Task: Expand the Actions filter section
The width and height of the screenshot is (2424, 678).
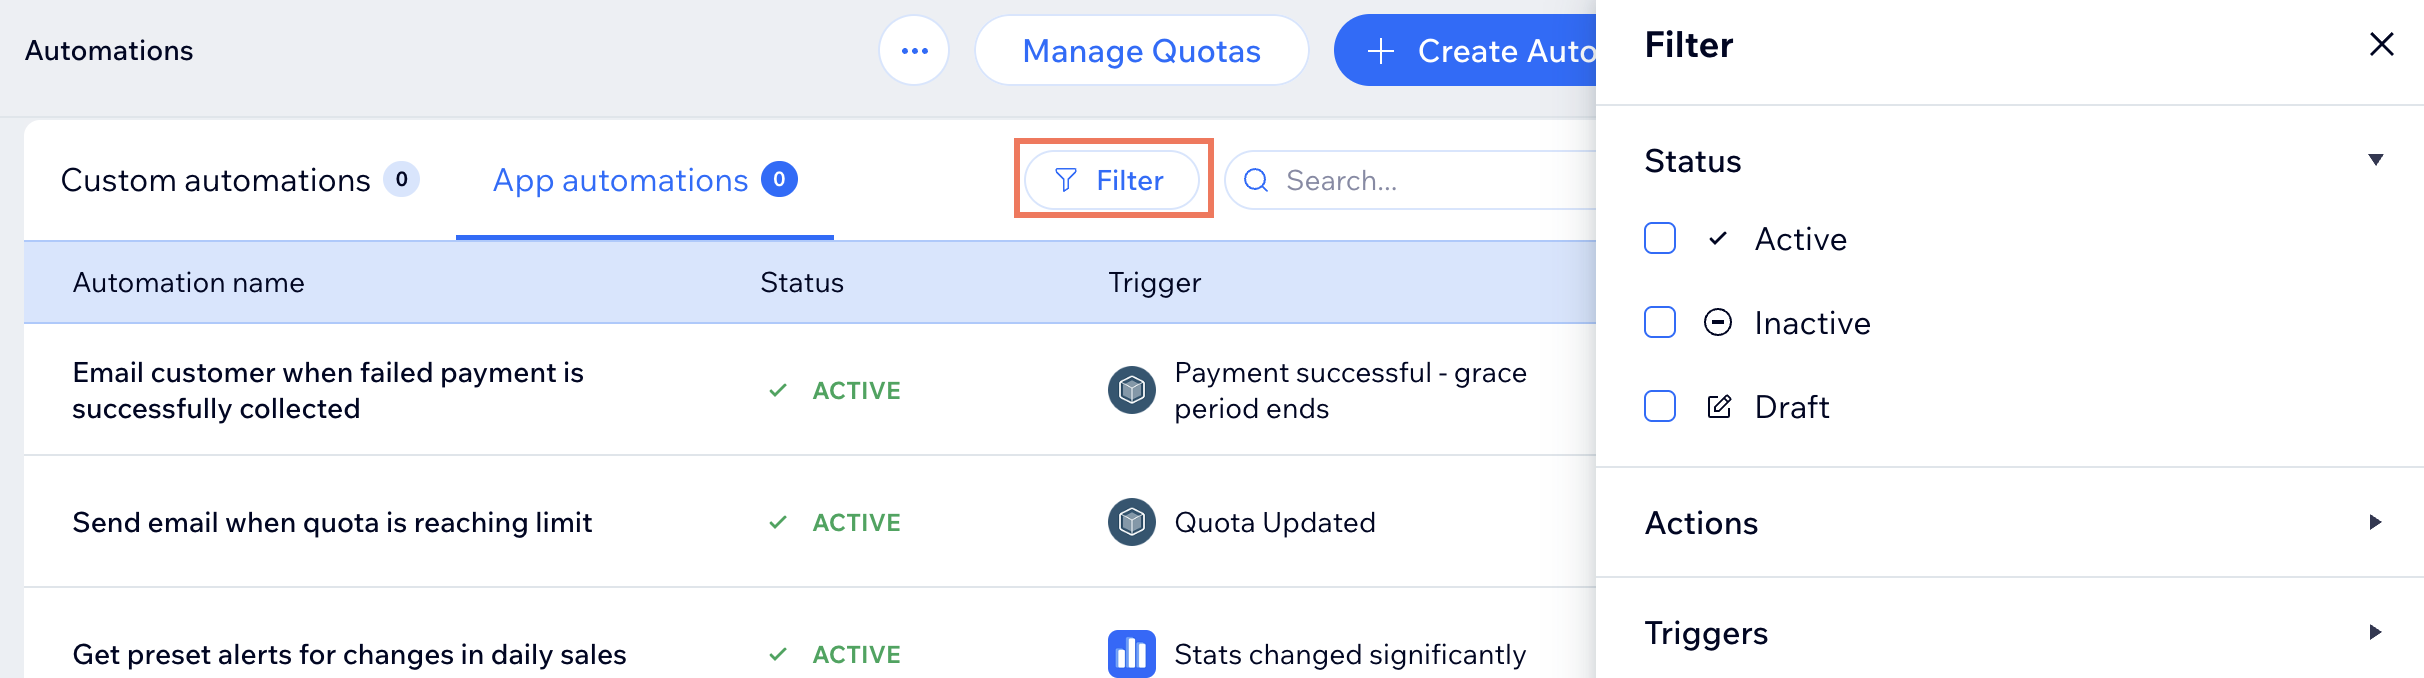Action: [x=2375, y=523]
